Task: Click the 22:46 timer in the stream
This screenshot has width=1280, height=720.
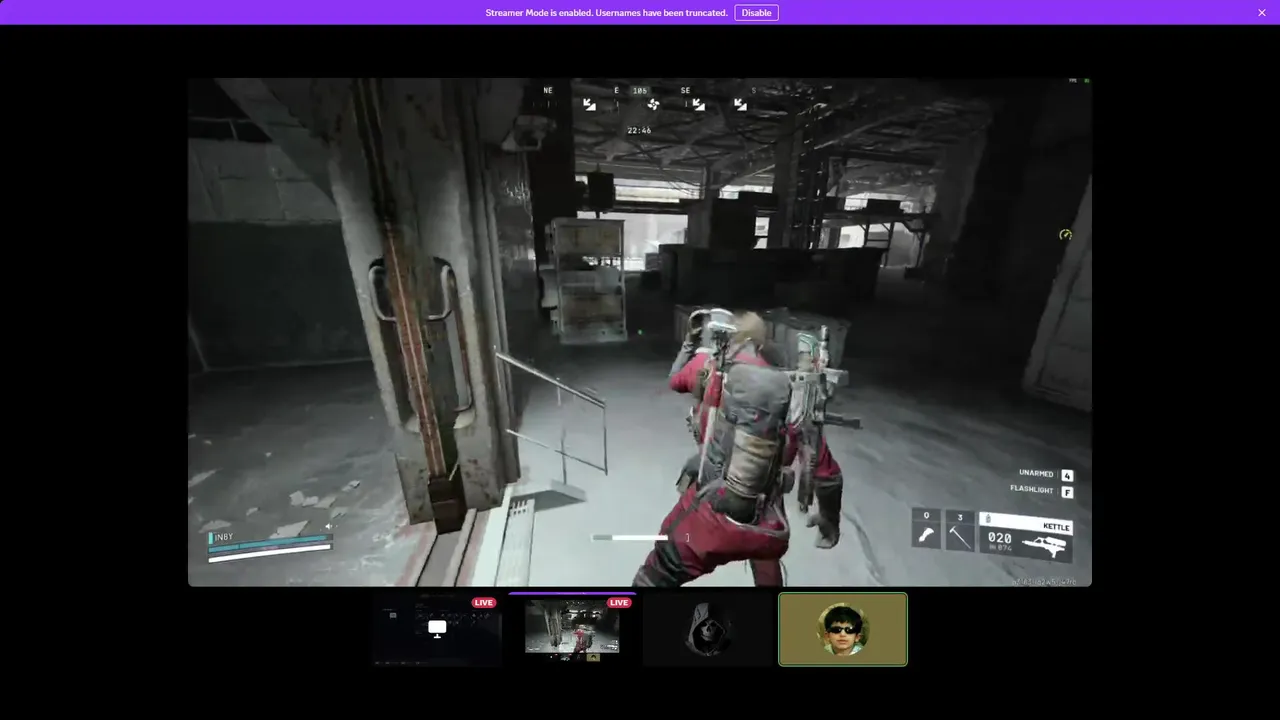Action: (x=639, y=130)
